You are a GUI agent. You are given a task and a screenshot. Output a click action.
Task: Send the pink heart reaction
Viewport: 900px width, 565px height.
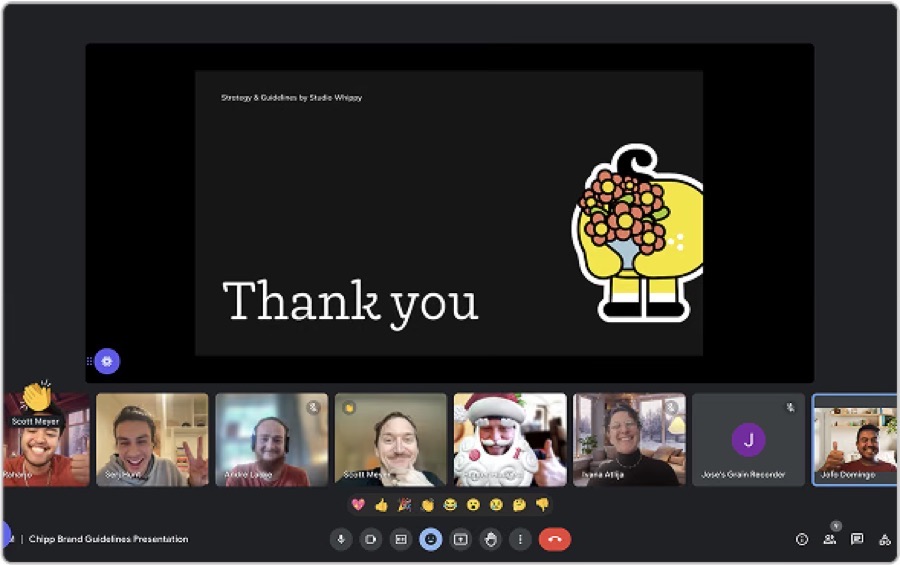(x=358, y=505)
